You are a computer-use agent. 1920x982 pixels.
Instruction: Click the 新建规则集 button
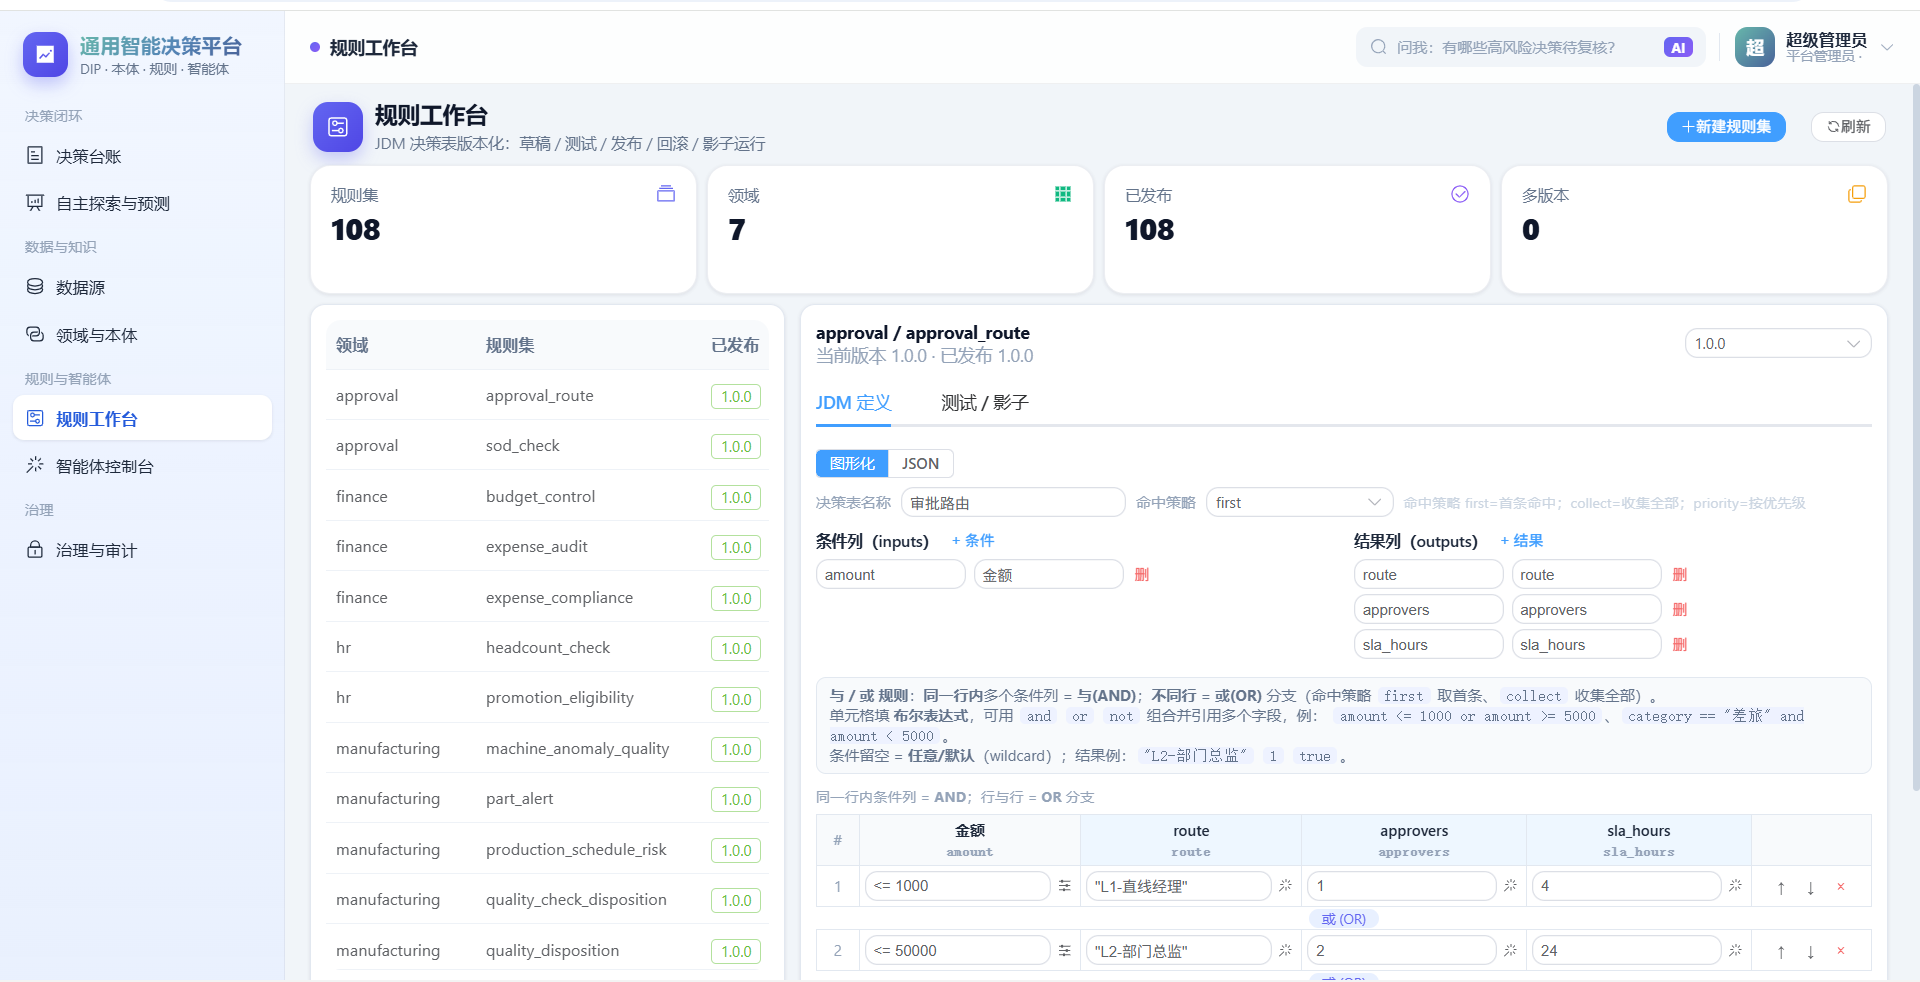[1726, 127]
